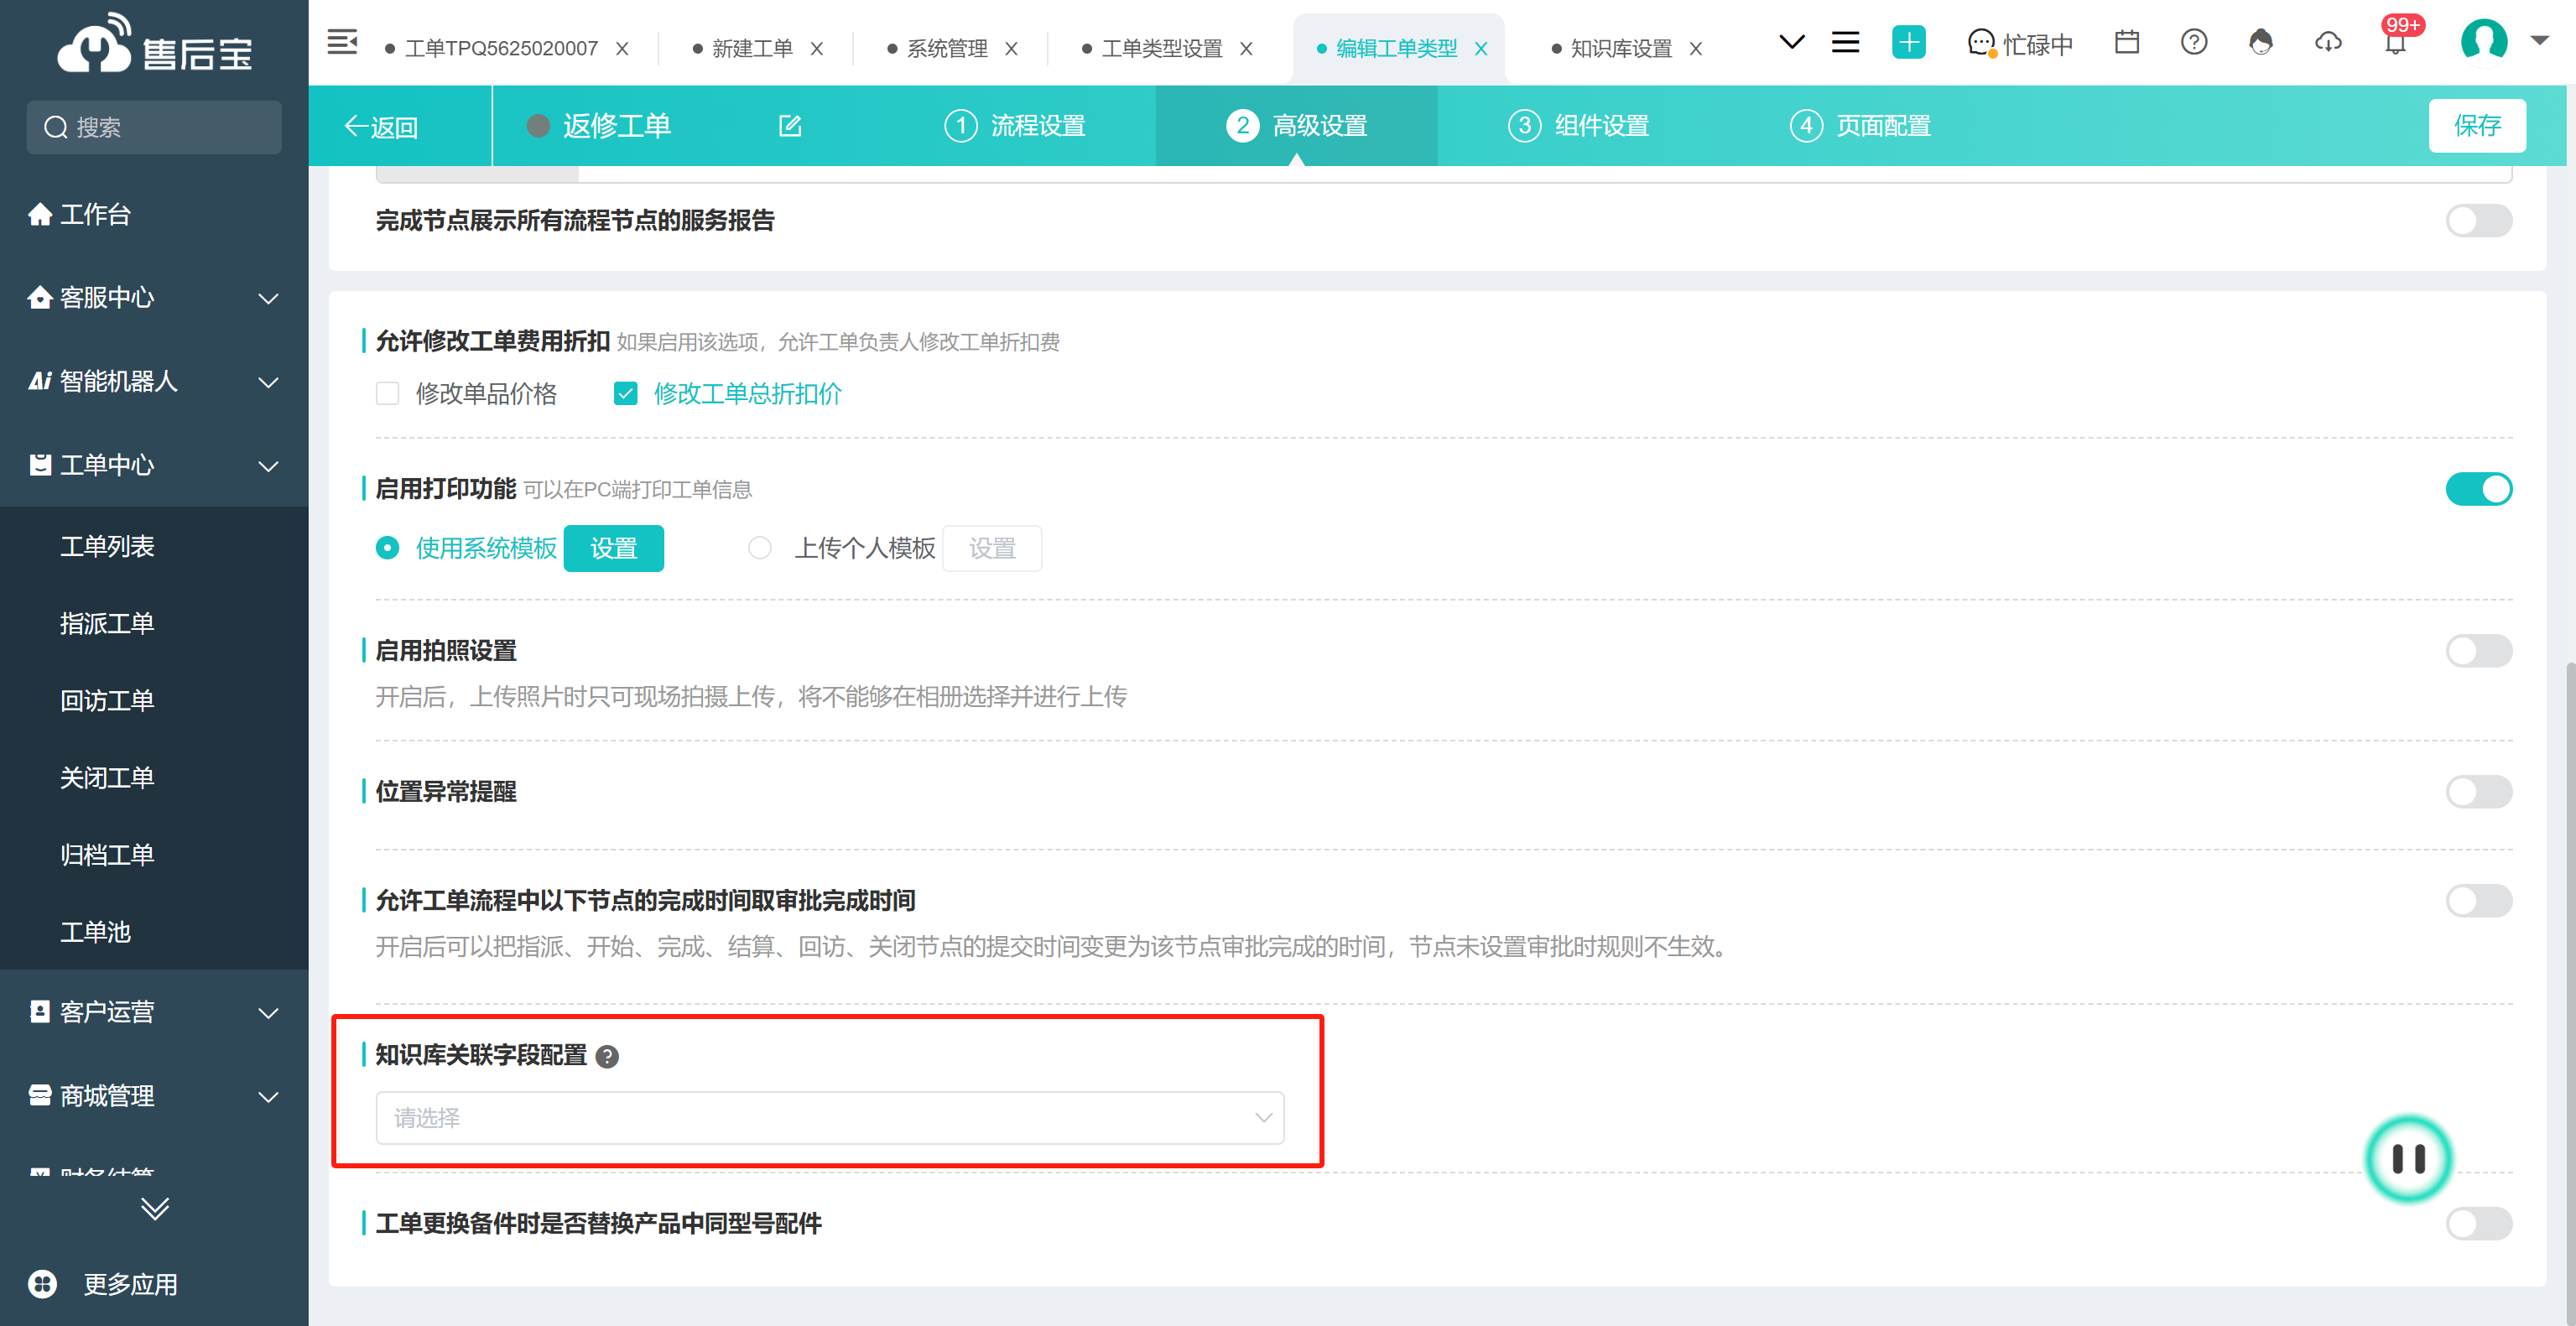
Task: Click the 保存 button
Action: [x=2477, y=125]
